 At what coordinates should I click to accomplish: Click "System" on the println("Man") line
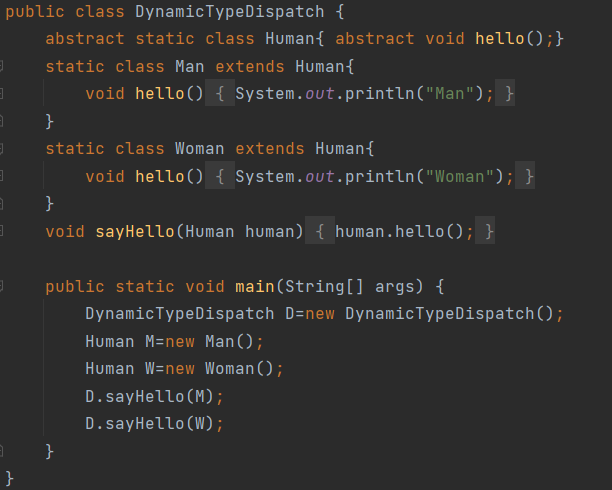coord(265,94)
